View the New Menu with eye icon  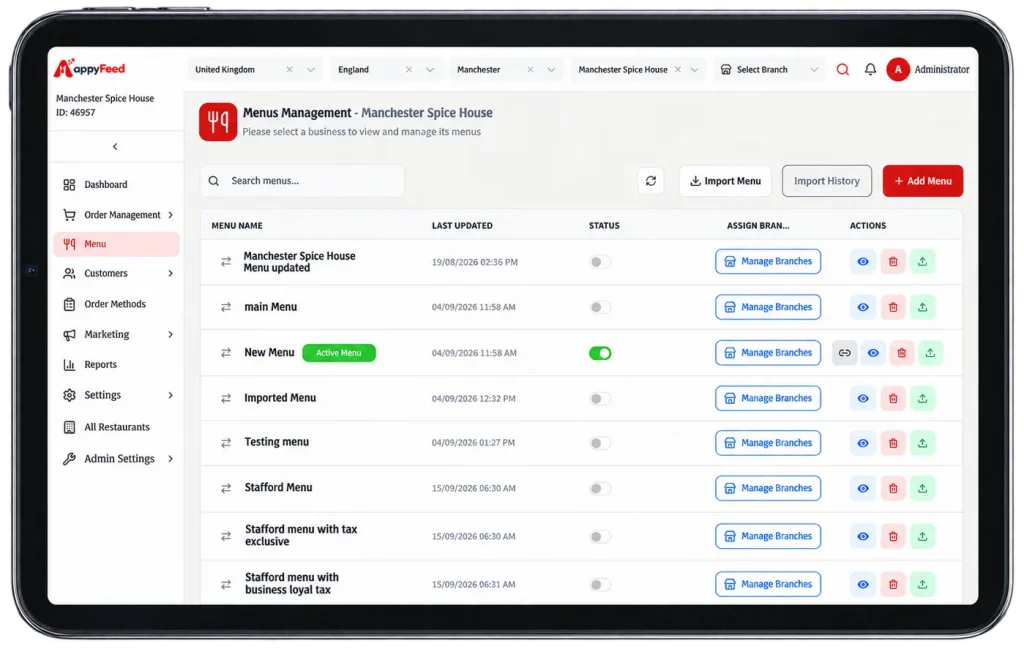[x=873, y=353]
